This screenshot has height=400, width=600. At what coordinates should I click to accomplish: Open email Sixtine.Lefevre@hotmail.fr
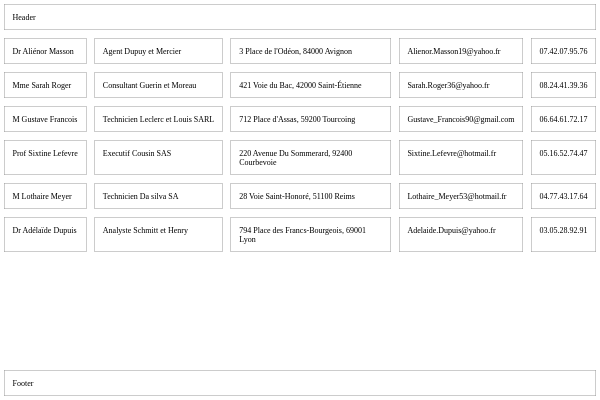460,157
